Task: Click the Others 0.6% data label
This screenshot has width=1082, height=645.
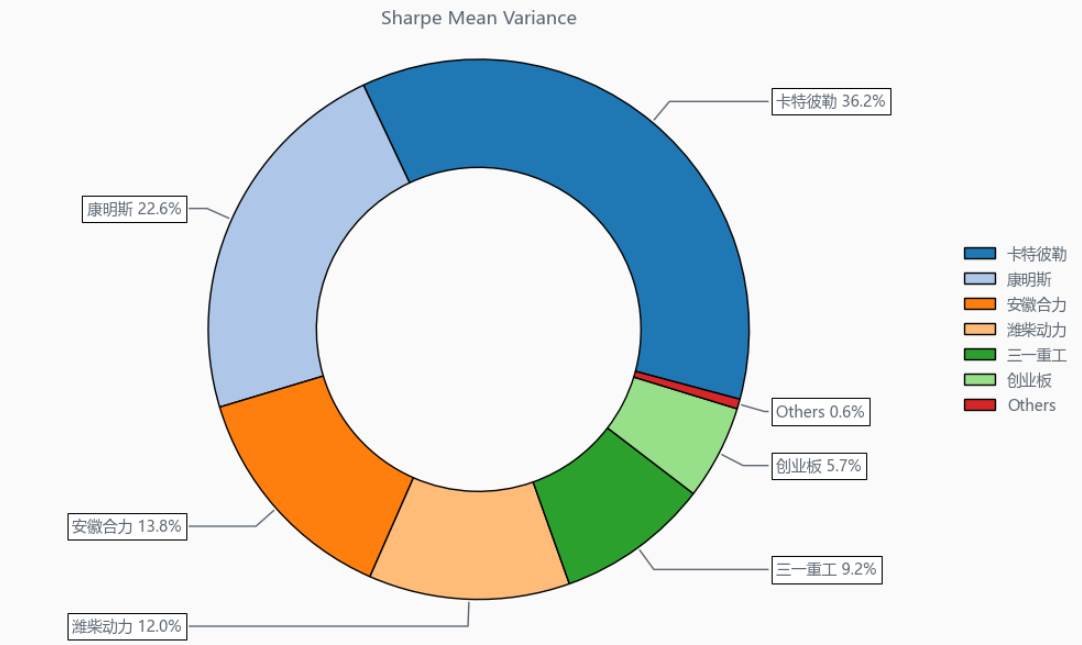Action: point(820,412)
